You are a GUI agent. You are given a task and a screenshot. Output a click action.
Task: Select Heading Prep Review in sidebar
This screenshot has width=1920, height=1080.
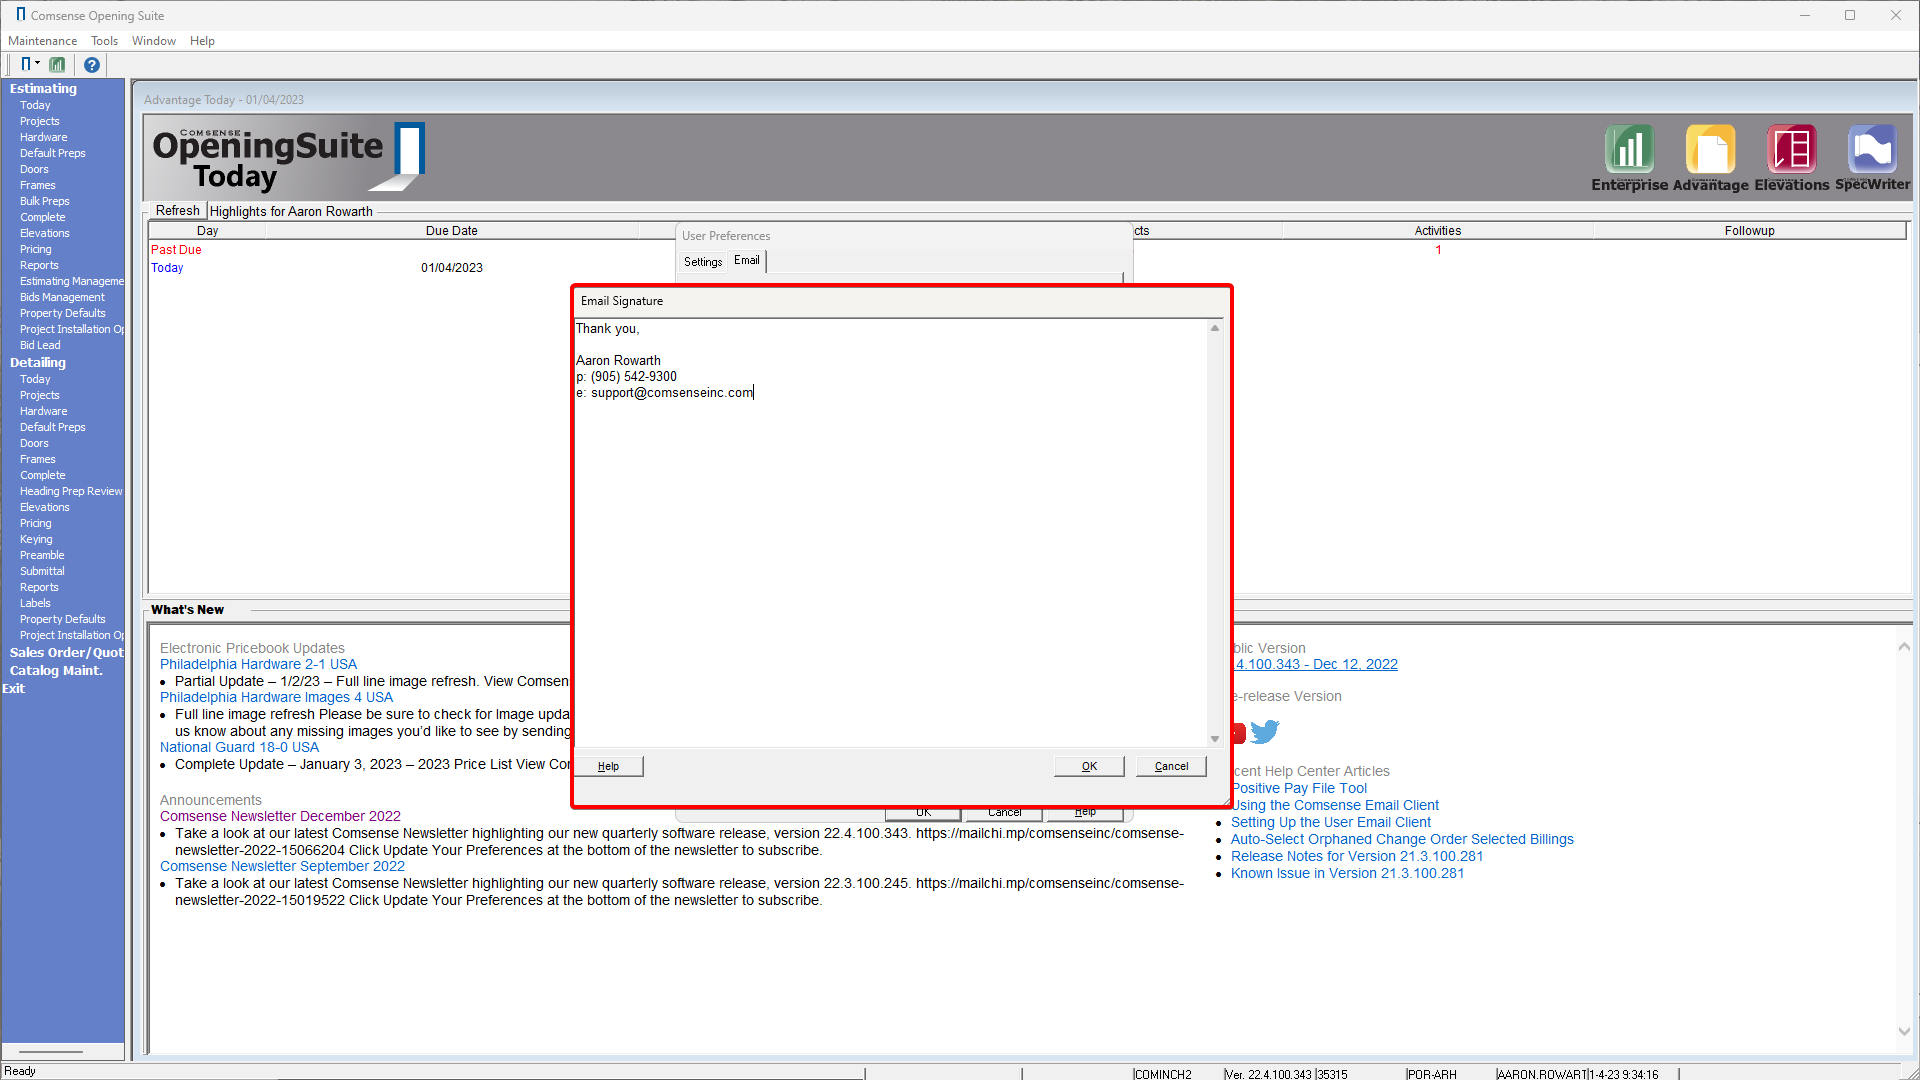71,491
